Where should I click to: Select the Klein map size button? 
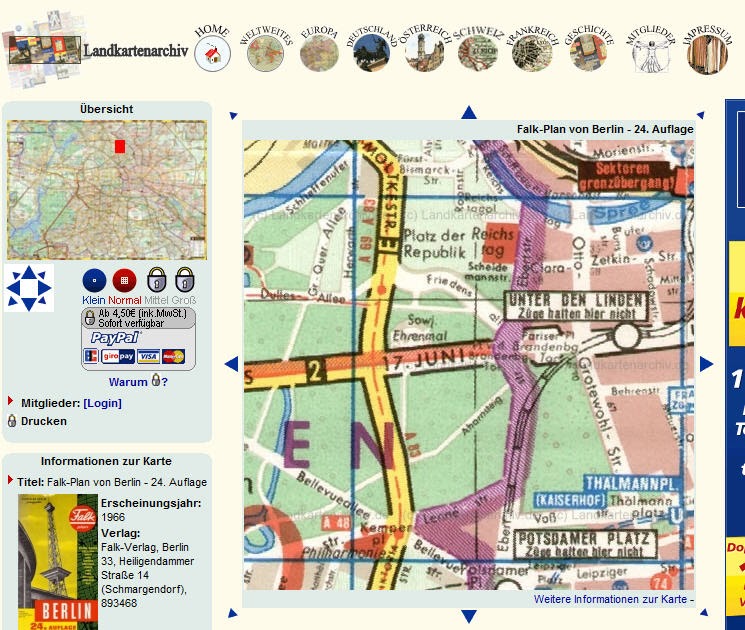[94, 281]
